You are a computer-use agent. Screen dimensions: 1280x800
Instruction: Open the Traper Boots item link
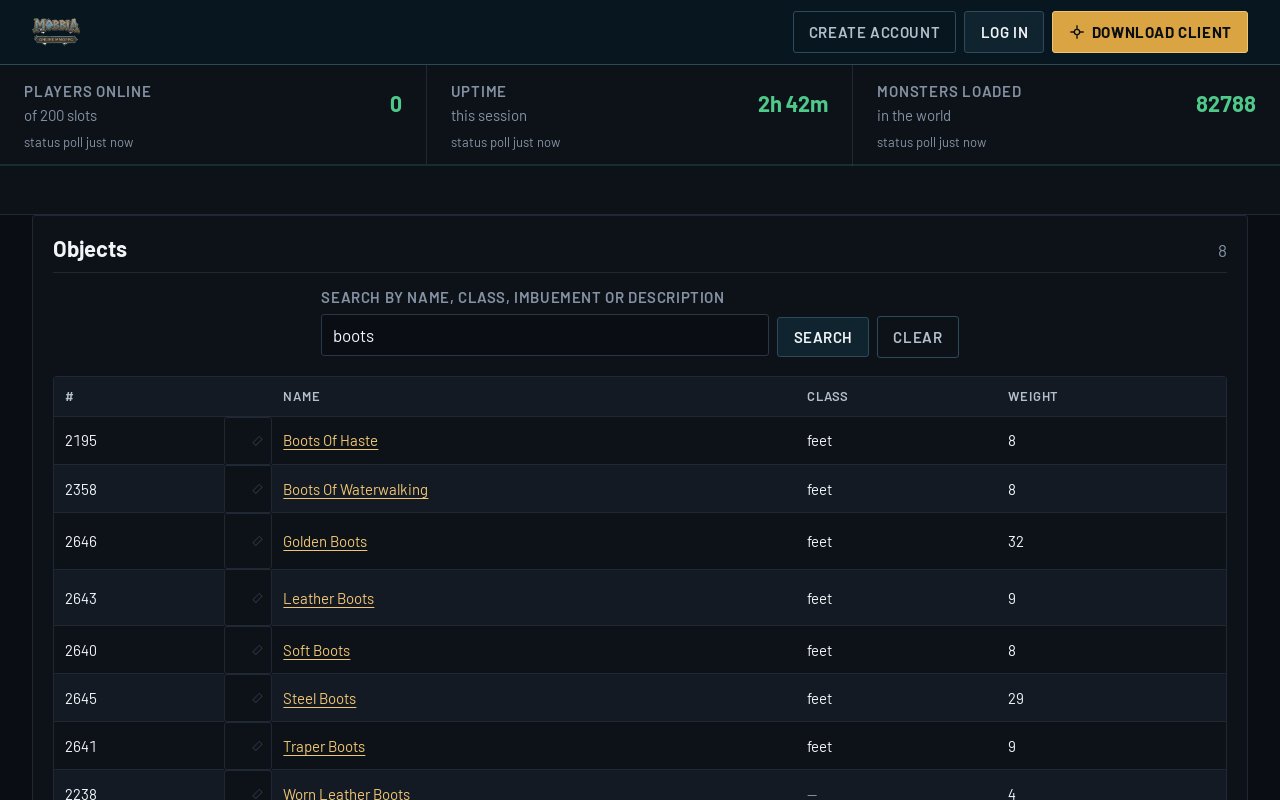(324, 746)
